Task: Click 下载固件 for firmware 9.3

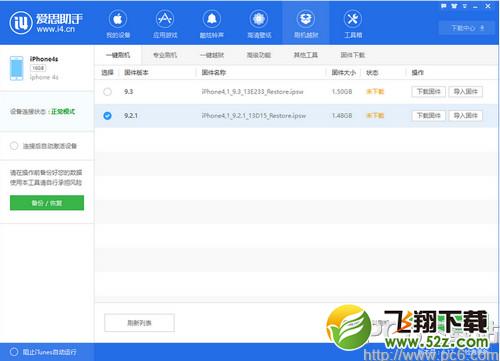Action: point(429,92)
